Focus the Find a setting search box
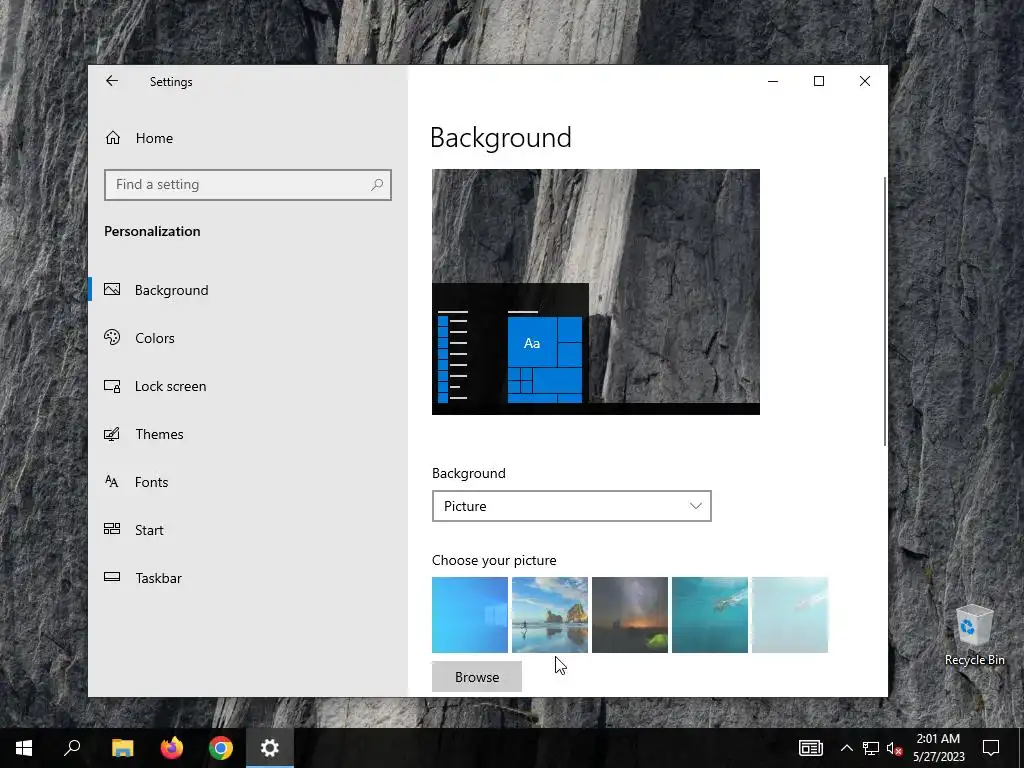The width and height of the screenshot is (1024, 768). (248, 185)
